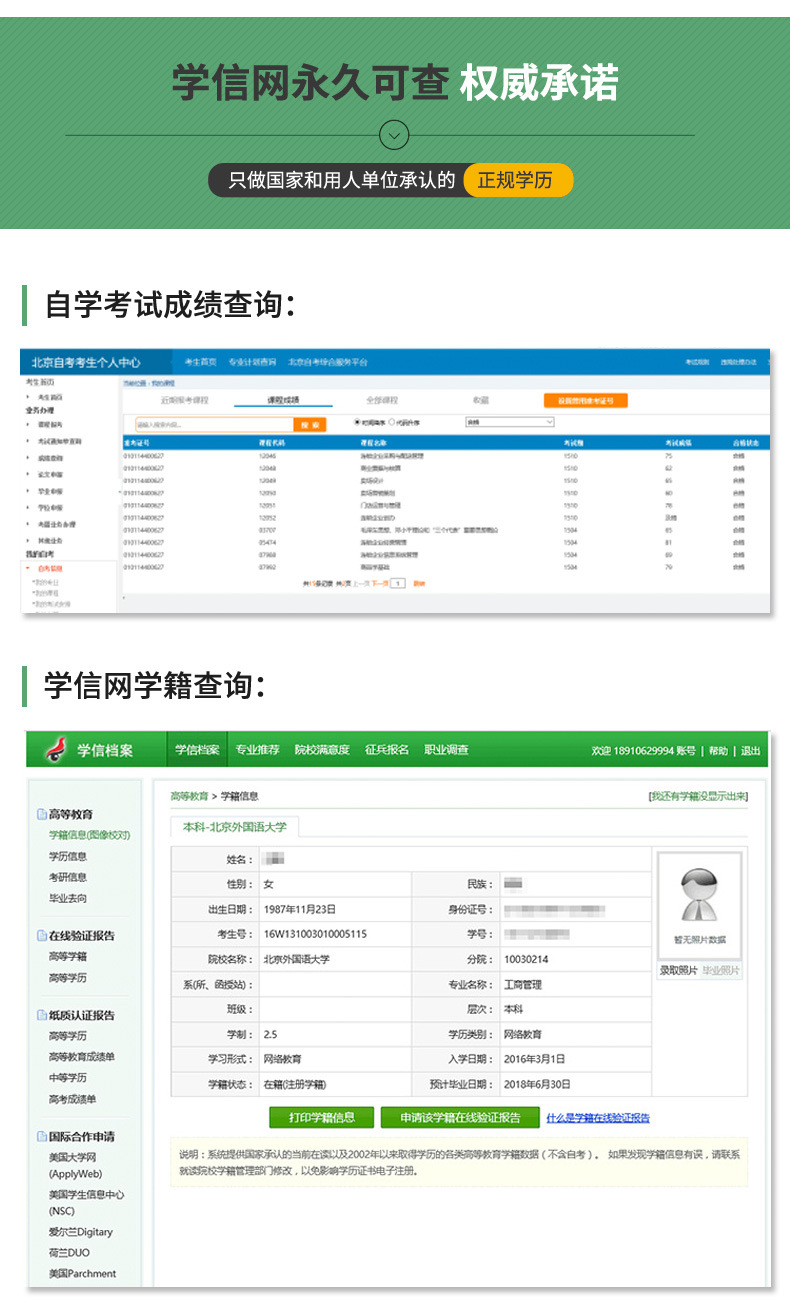The image size is (790, 1315).
Task: Open 什么是学籍在线验证报告 link
Action: pyautogui.click(x=597, y=1118)
